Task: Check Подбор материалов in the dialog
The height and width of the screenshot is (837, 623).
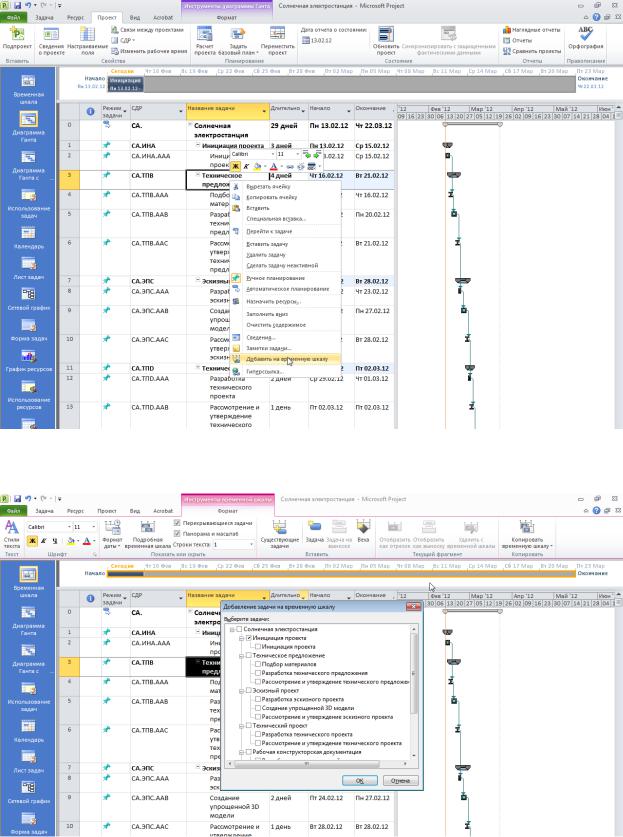Action: (258, 665)
